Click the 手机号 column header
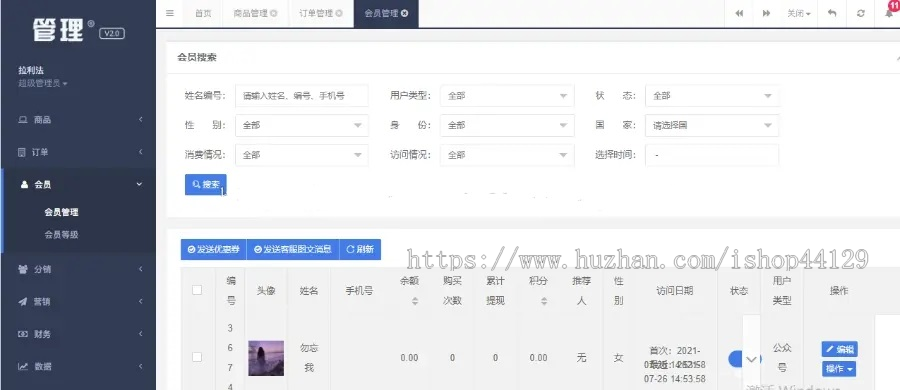Viewport: 900px width, 390px height. pyautogui.click(x=359, y=291)
